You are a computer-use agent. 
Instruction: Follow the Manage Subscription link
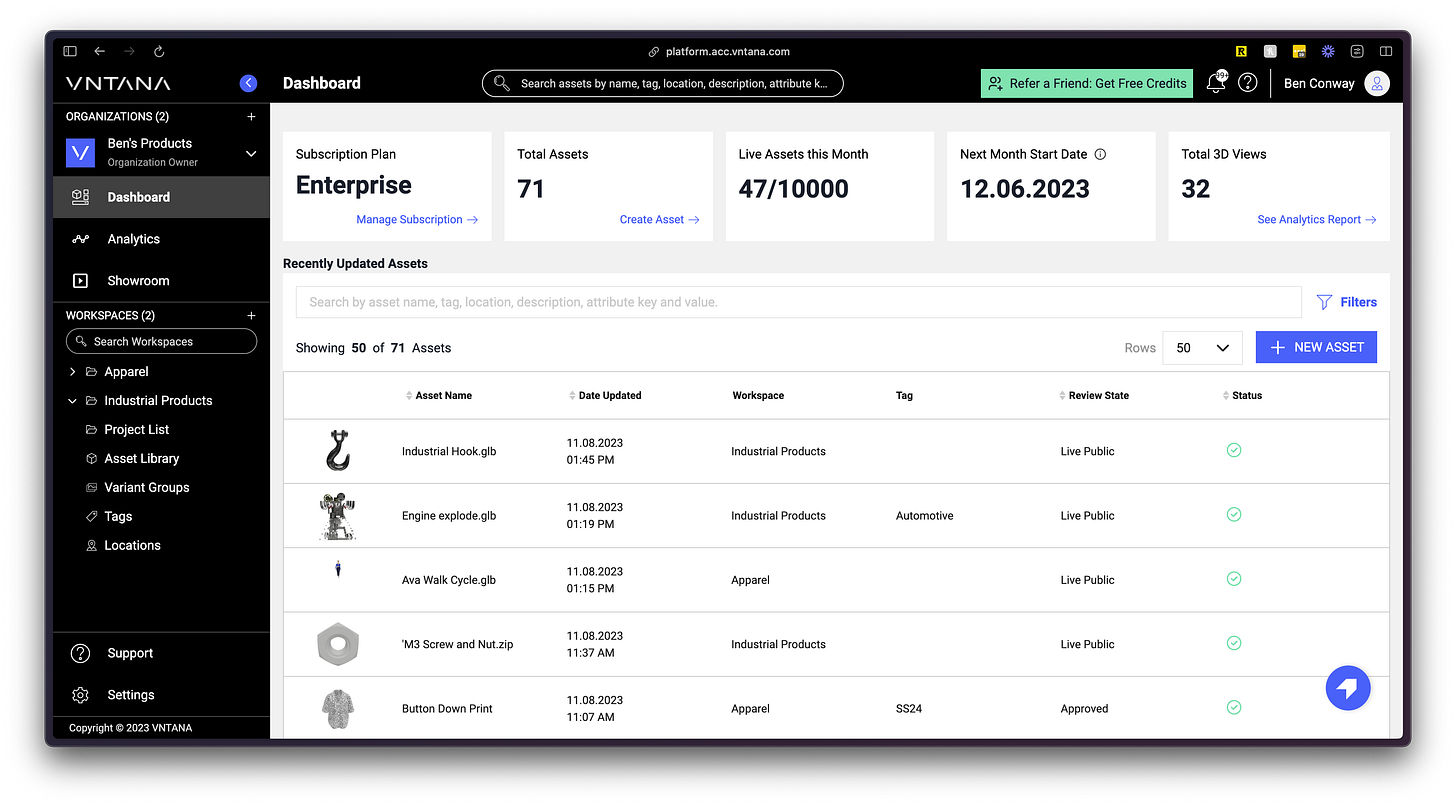pos(417,220)
